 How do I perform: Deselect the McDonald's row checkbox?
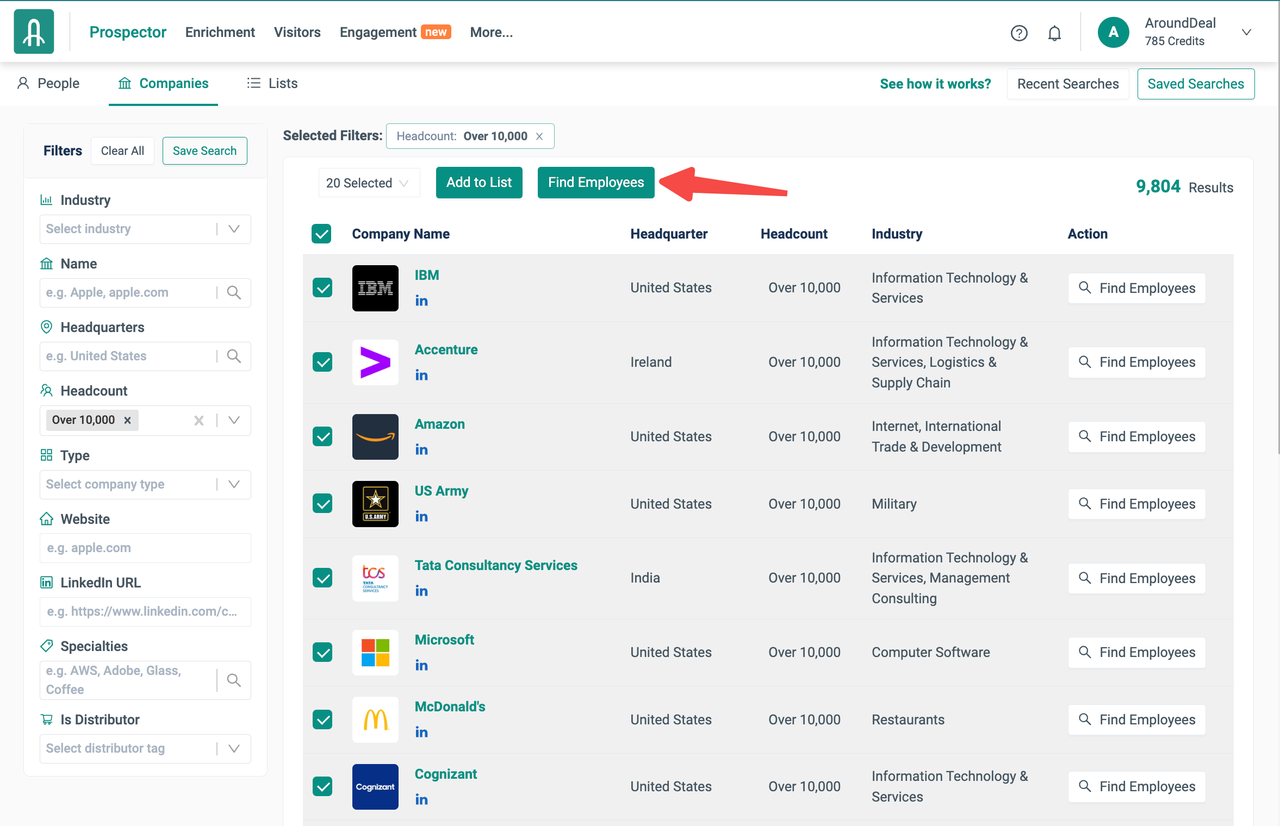coord(322,720)
